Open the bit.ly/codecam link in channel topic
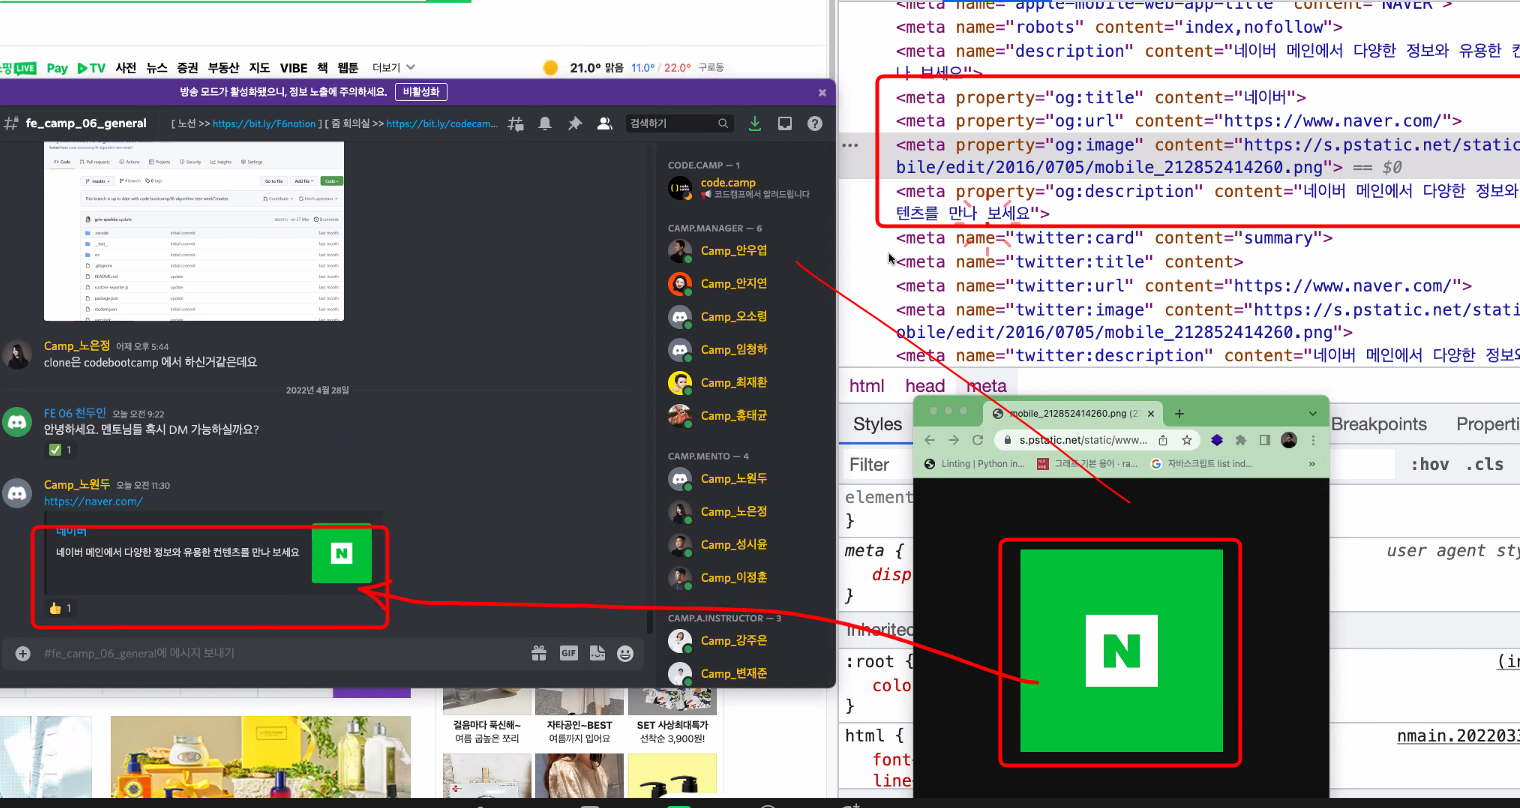The height and width of the screenshot is (808, 1520). (x=441, y=124)
